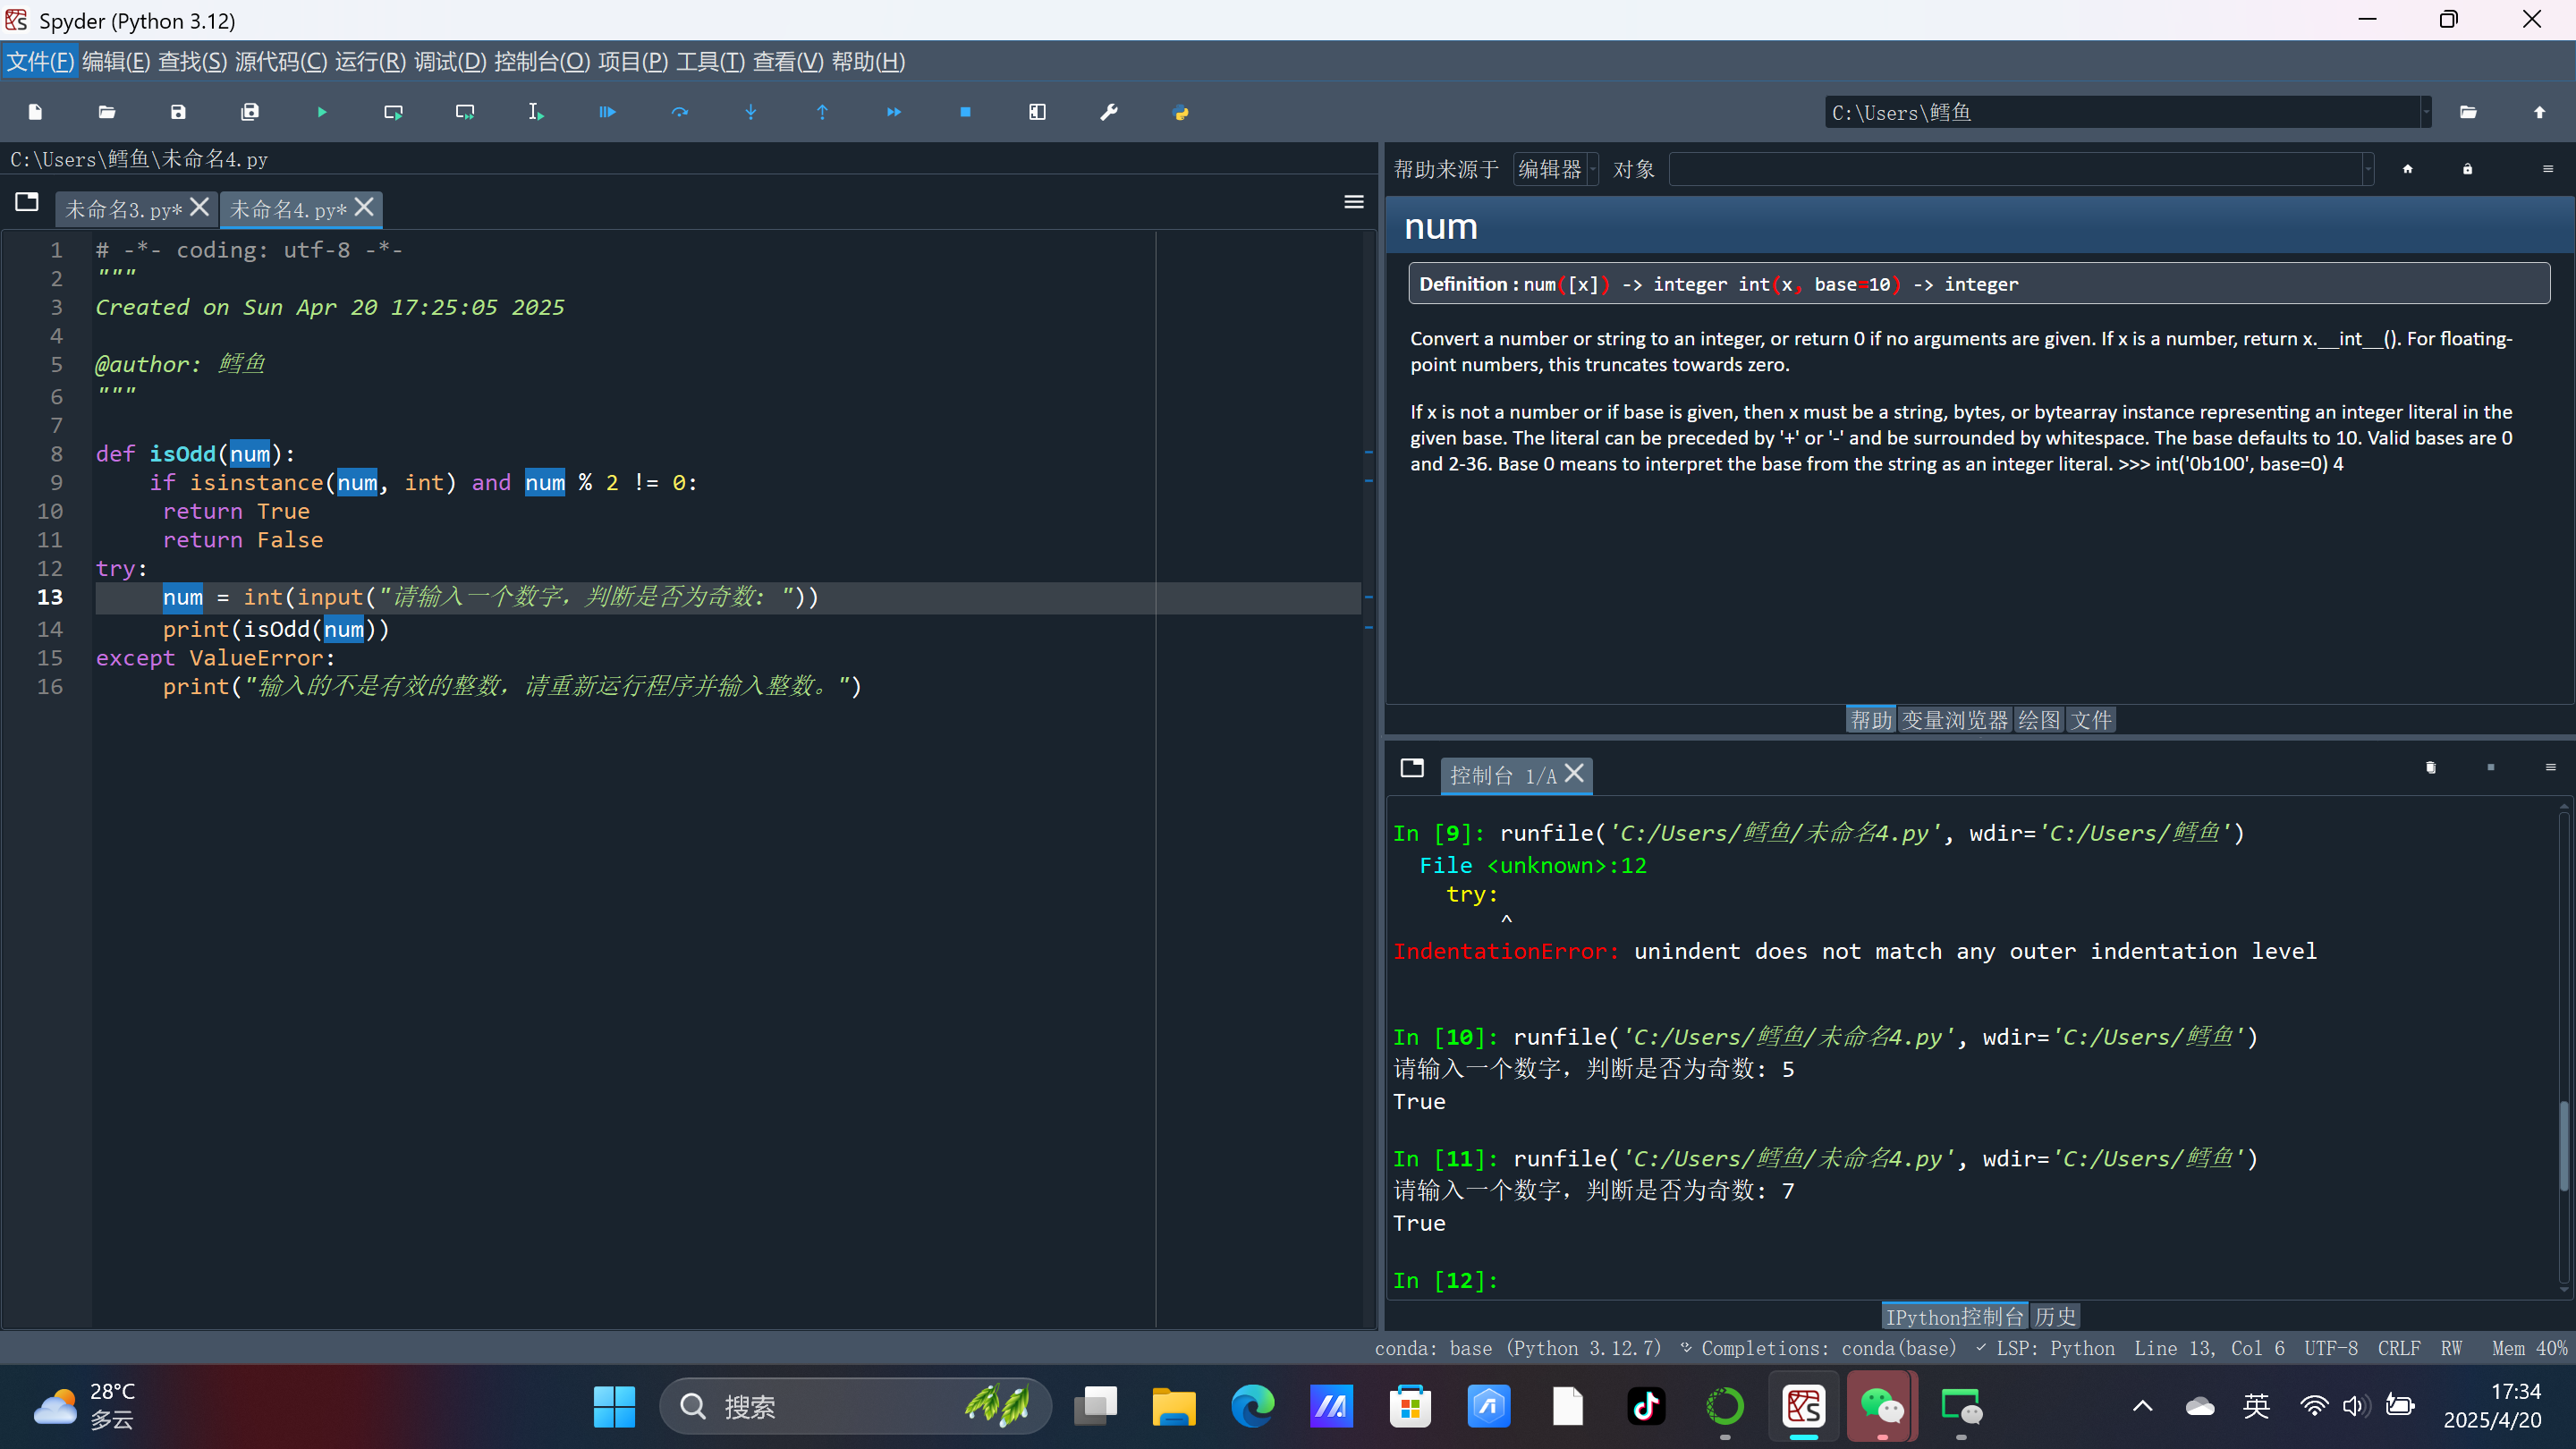Screen dimensions: 2576x1449
Task: Click conda: base in status bar
Action: click(1432, 1348)
